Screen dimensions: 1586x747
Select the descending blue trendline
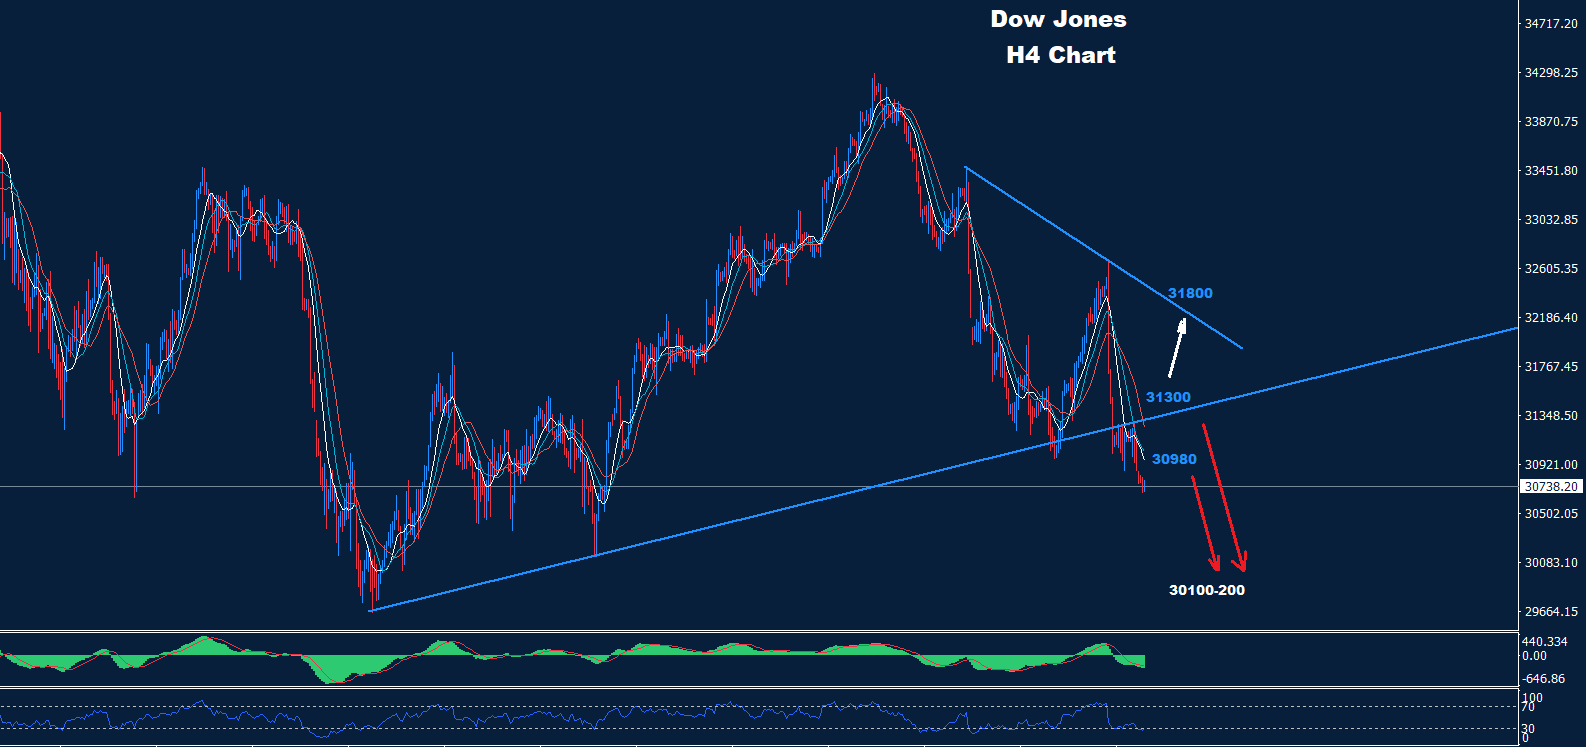point(1100,255)
